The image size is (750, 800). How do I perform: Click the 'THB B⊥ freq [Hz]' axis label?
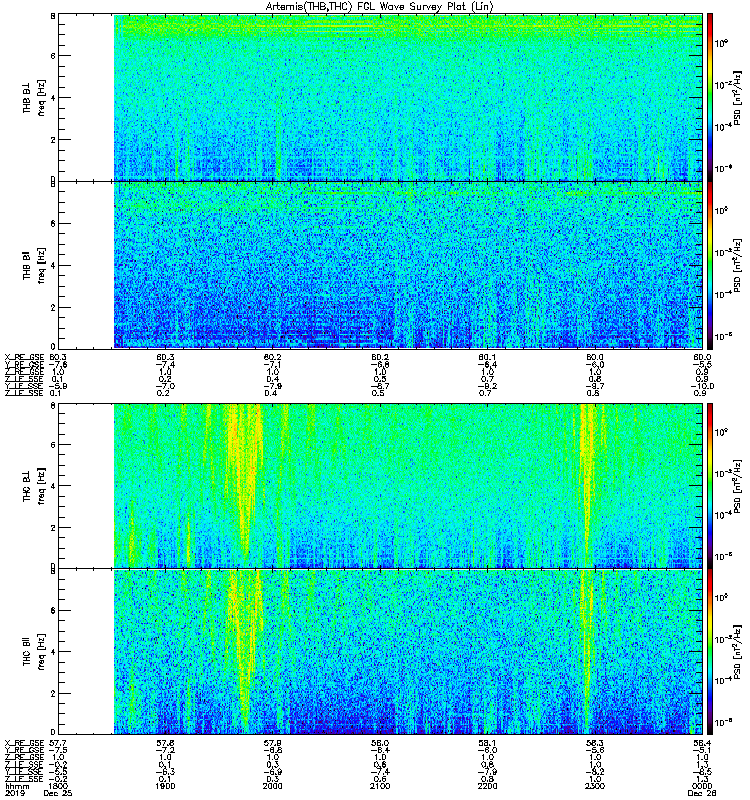(x=34, y=97)
